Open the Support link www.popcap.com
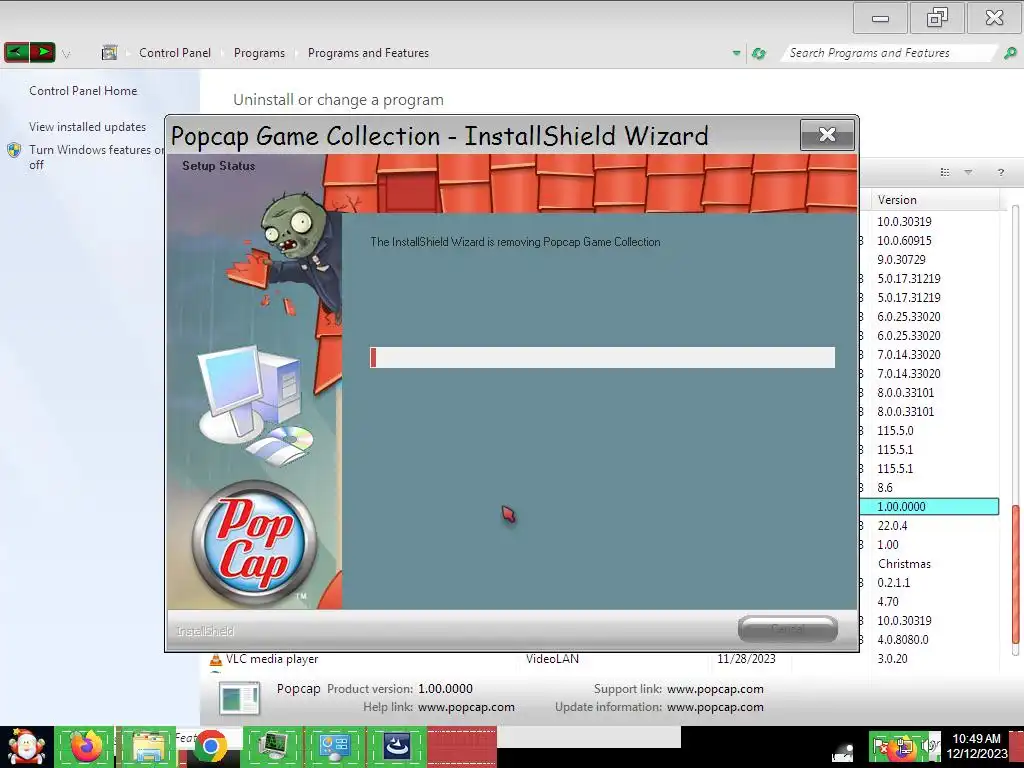 click(x=715, y=689)
